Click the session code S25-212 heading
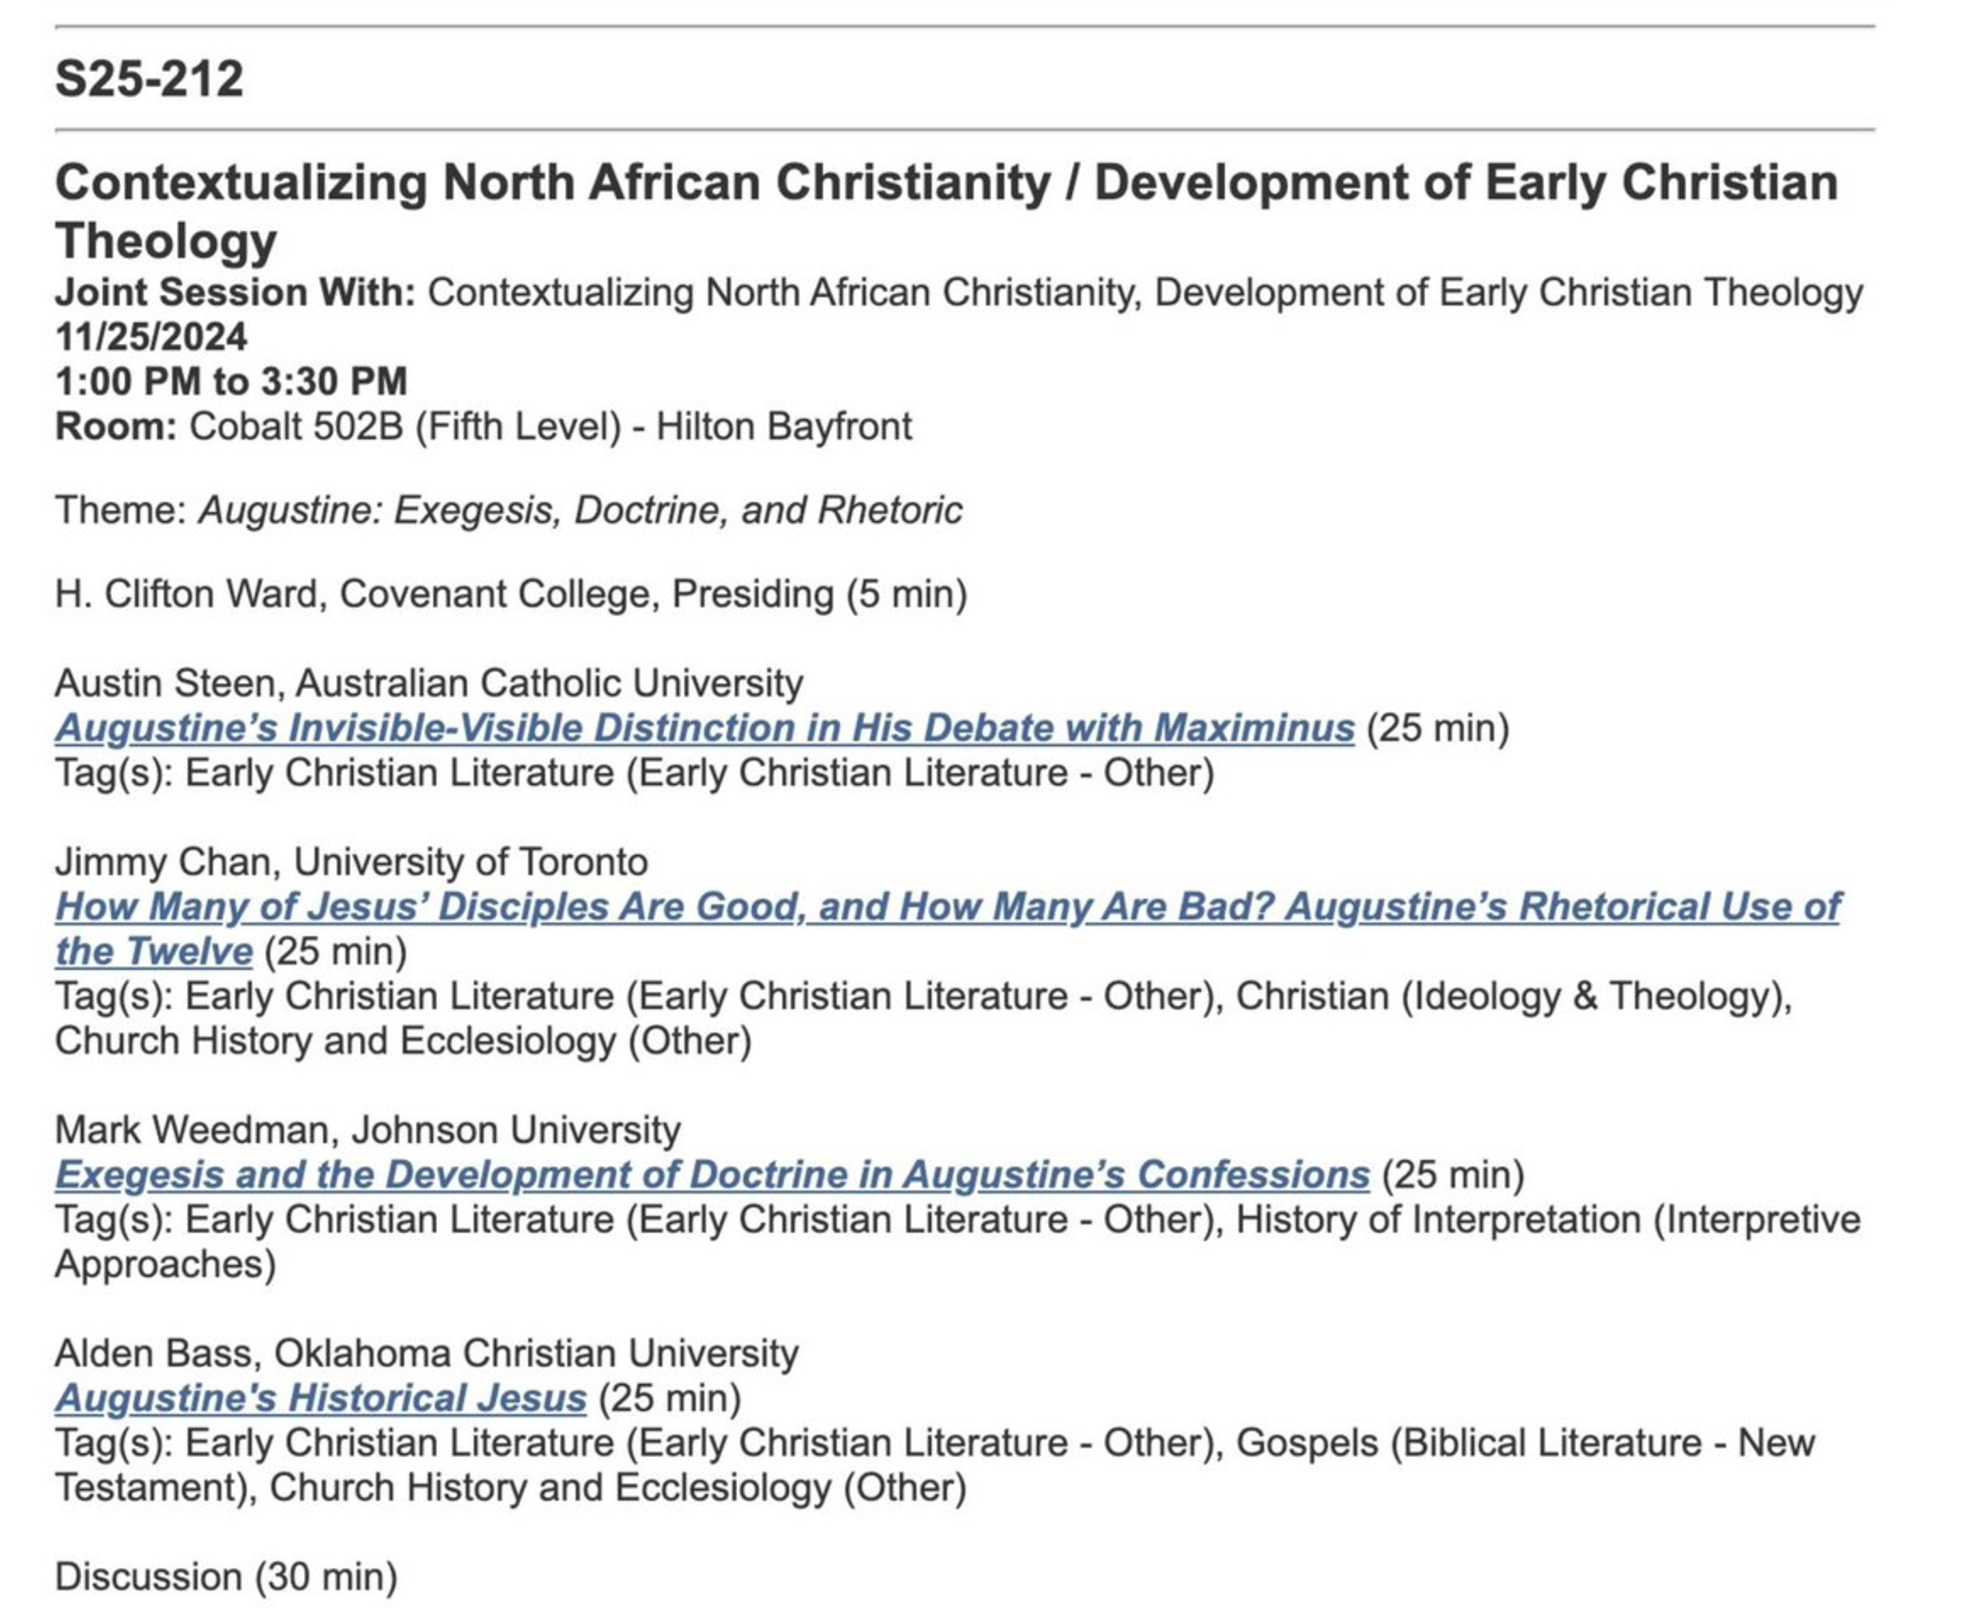 coord(149,79)
